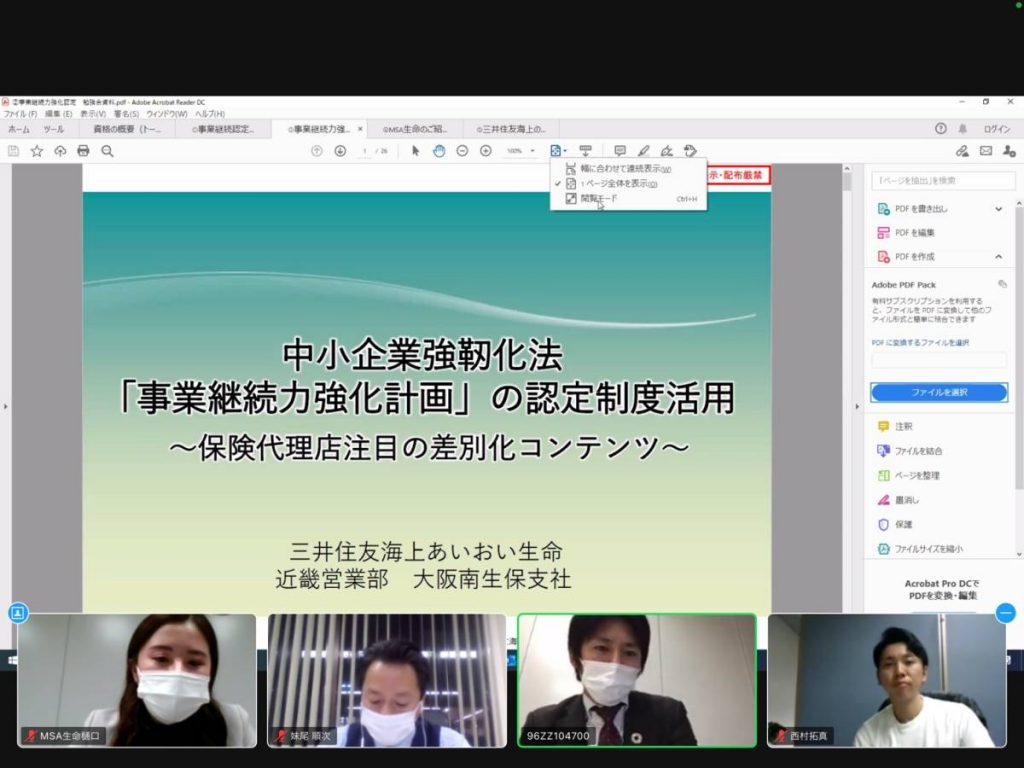Click the Save file icon in toolbar
The image size is (1024, 768).
click(x=13, y=152)
